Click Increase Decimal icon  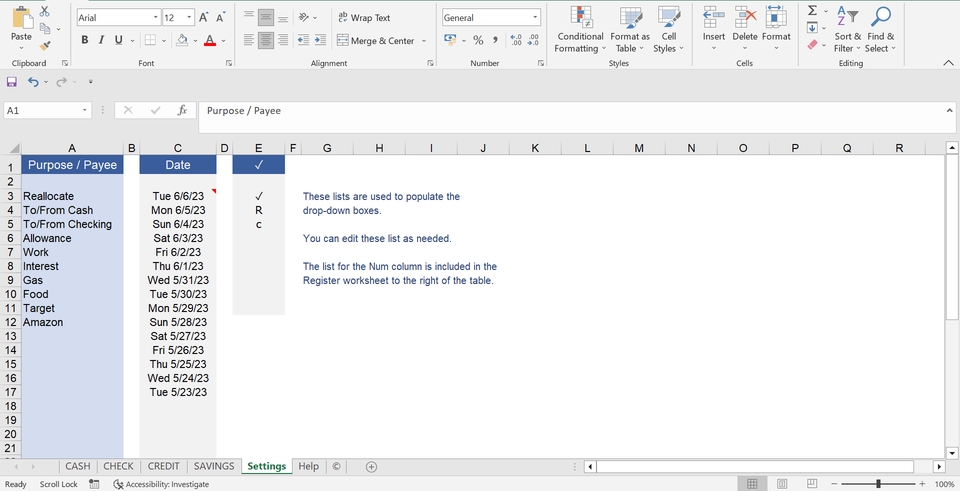coord(516,40)
